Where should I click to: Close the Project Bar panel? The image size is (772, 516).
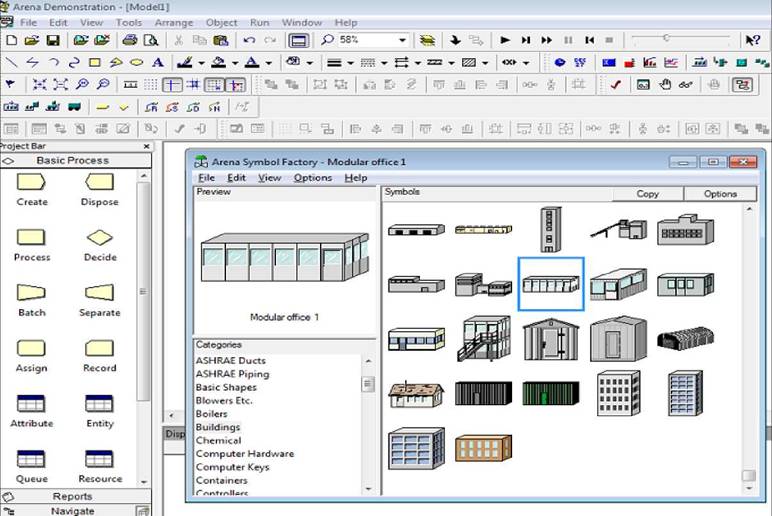tap(146, 146)
